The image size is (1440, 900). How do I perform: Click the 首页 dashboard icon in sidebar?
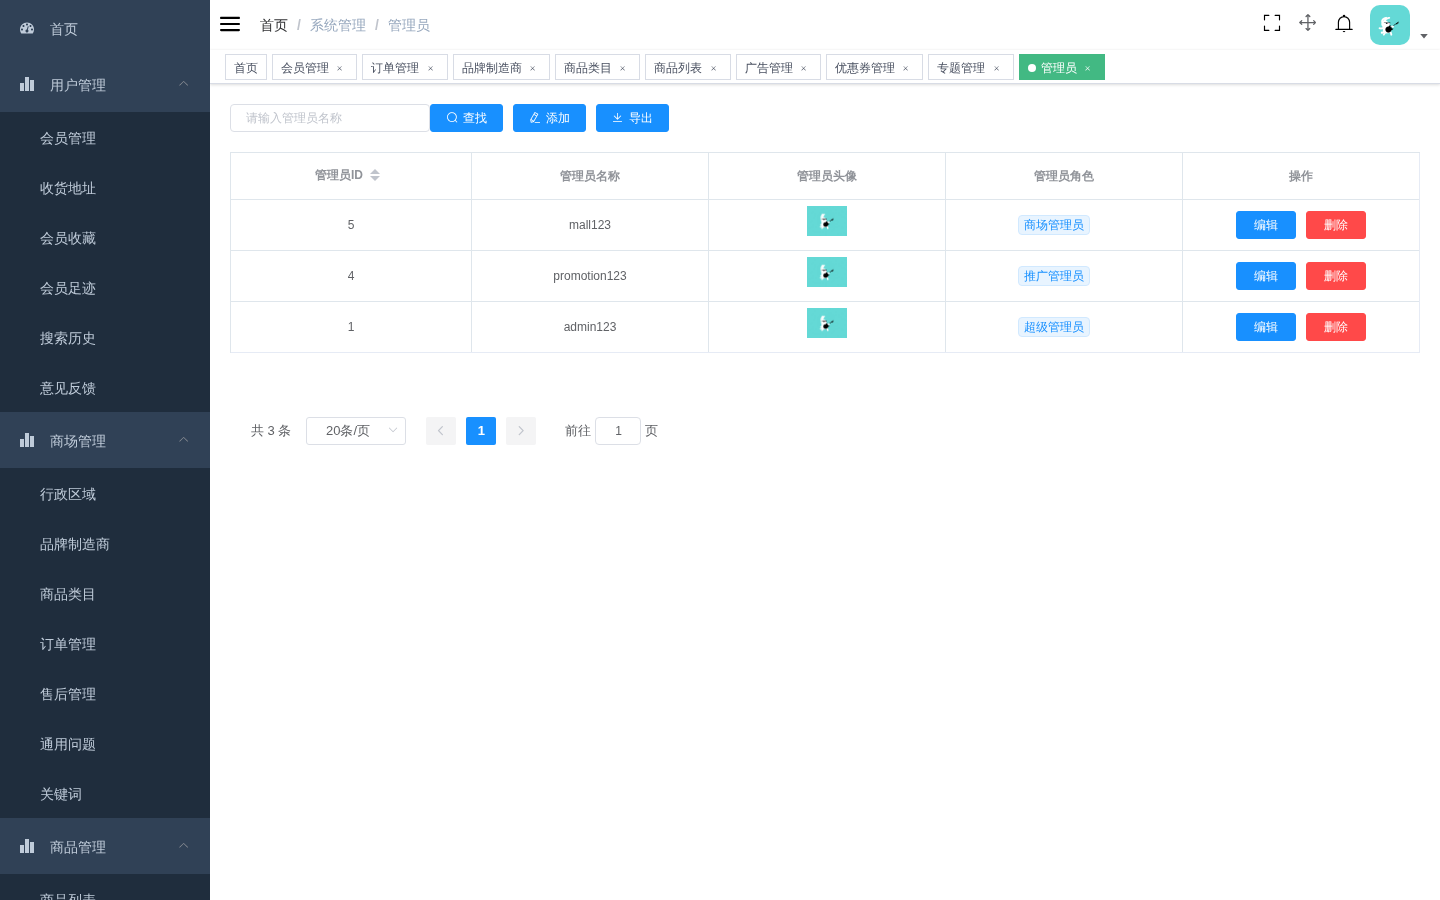coord(27,29)
